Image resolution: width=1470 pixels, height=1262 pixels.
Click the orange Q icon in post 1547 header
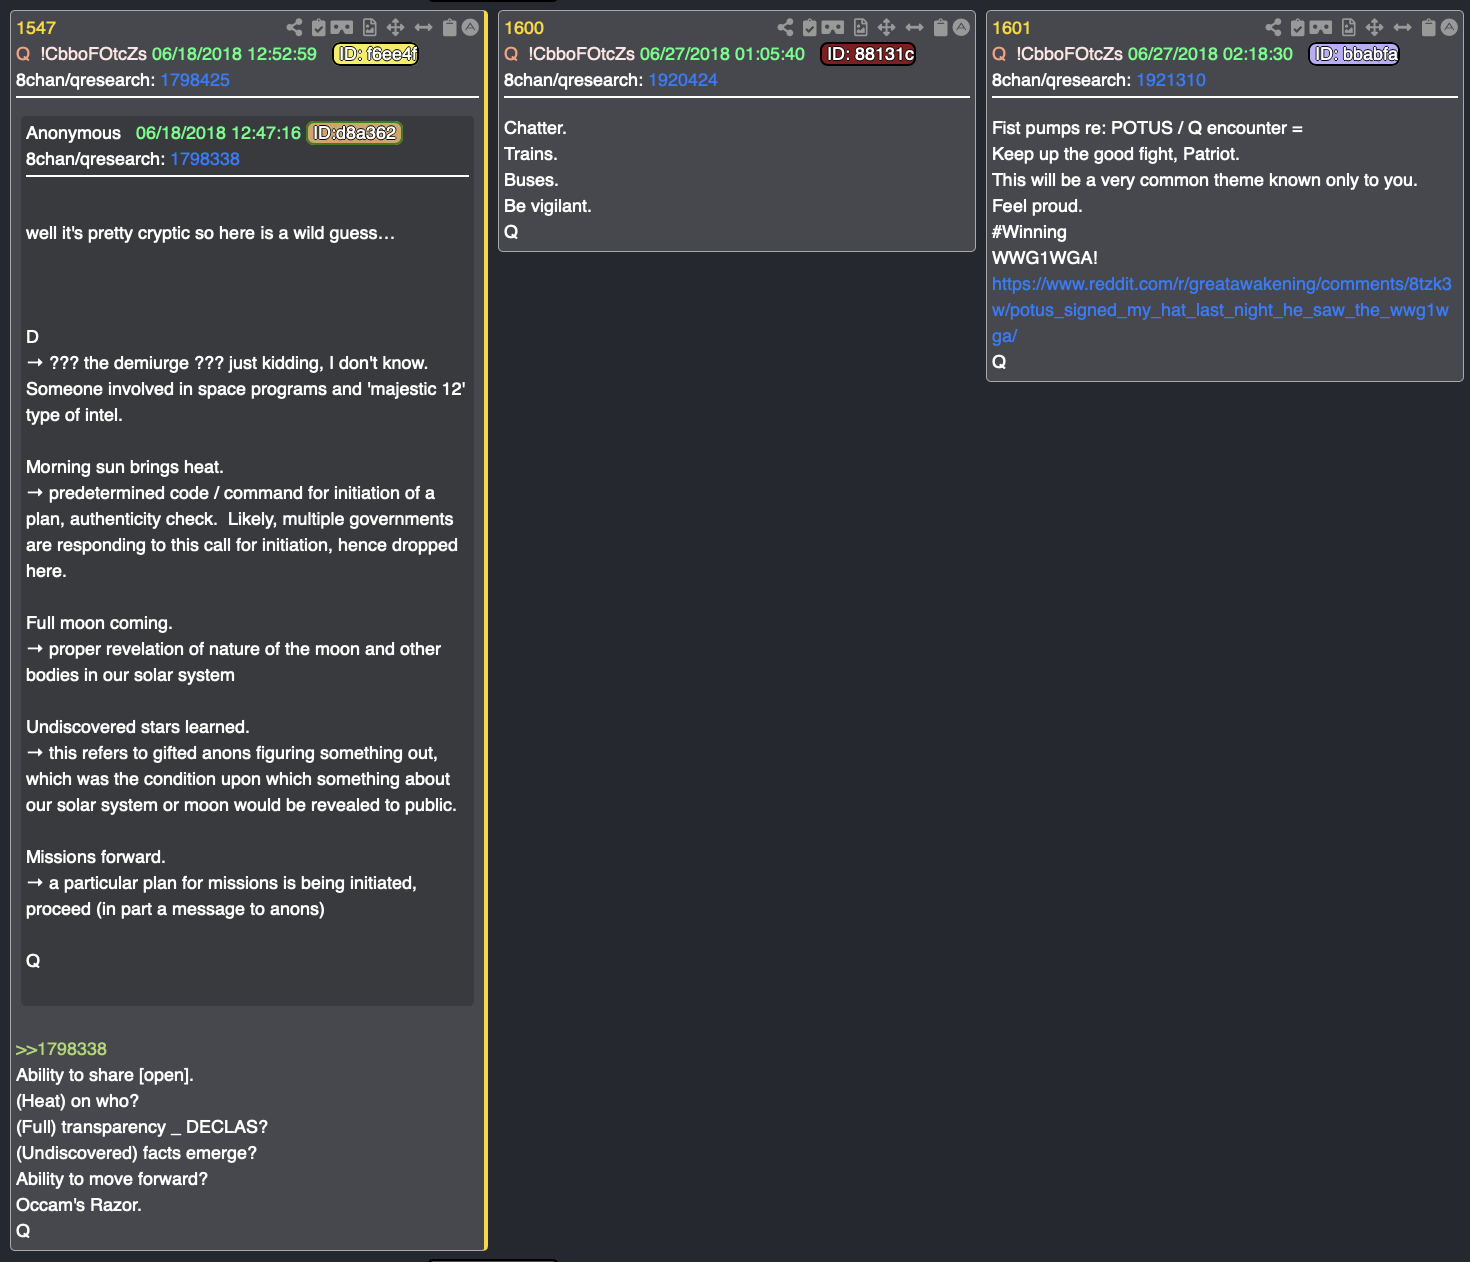tap(23, 54)
